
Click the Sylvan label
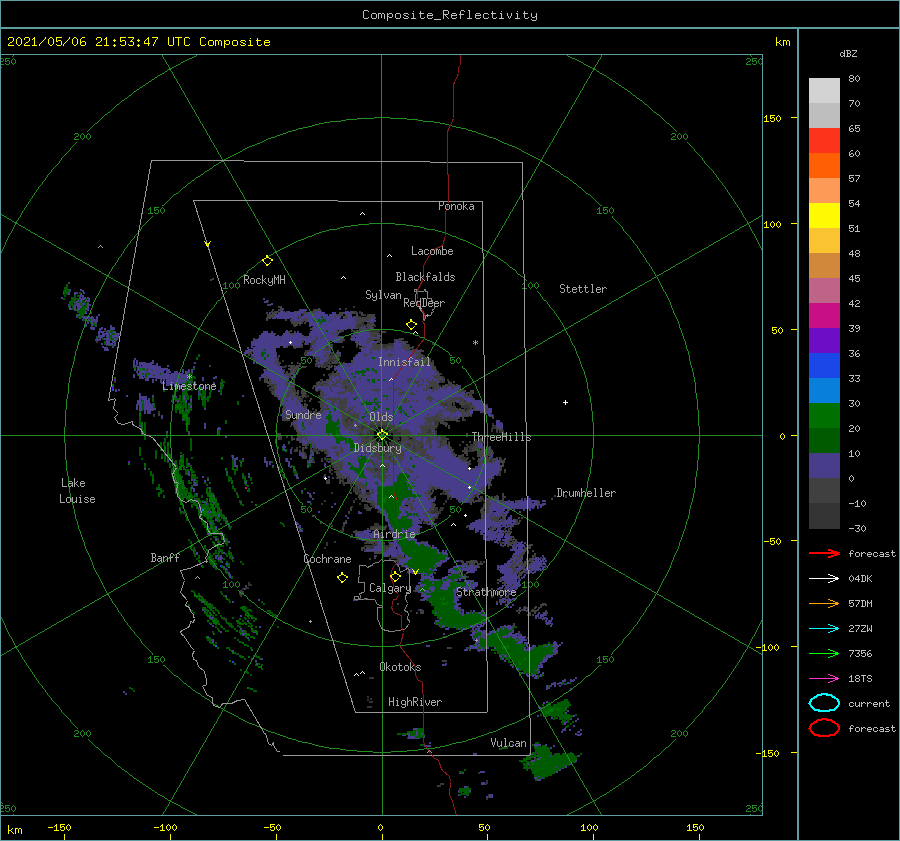click(x=383, y=295)
